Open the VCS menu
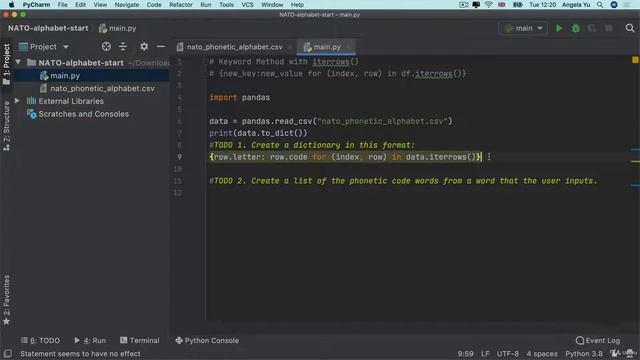 pos(247,5)
